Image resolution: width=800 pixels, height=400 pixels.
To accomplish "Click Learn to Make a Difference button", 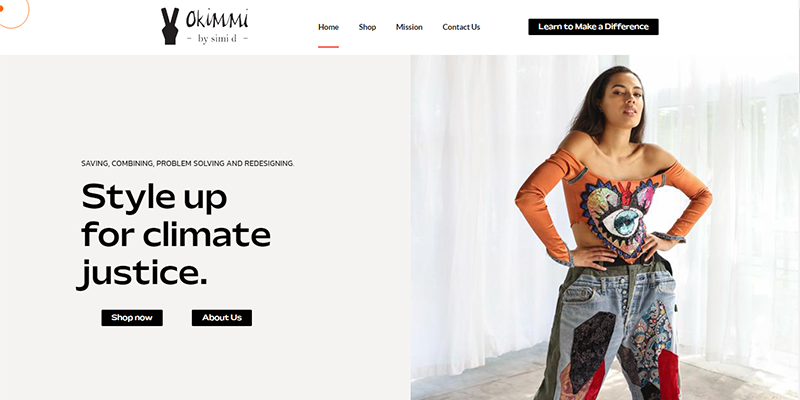I will coord(593,27).
